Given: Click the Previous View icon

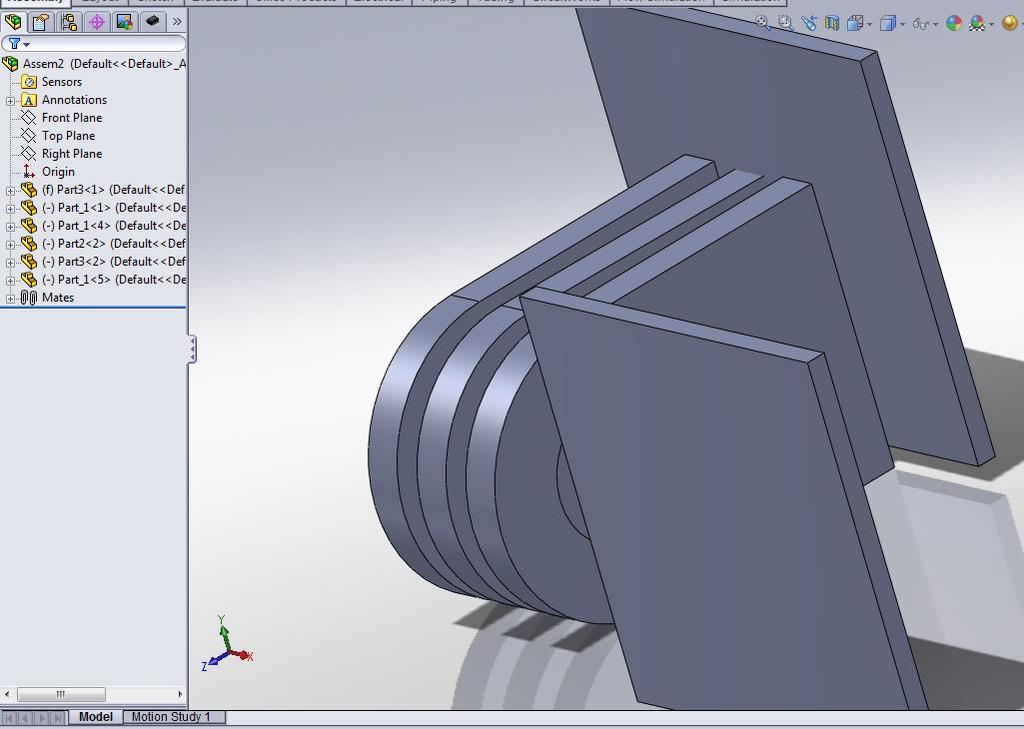Looking at the screenshot, I should (x=809, y=24).
